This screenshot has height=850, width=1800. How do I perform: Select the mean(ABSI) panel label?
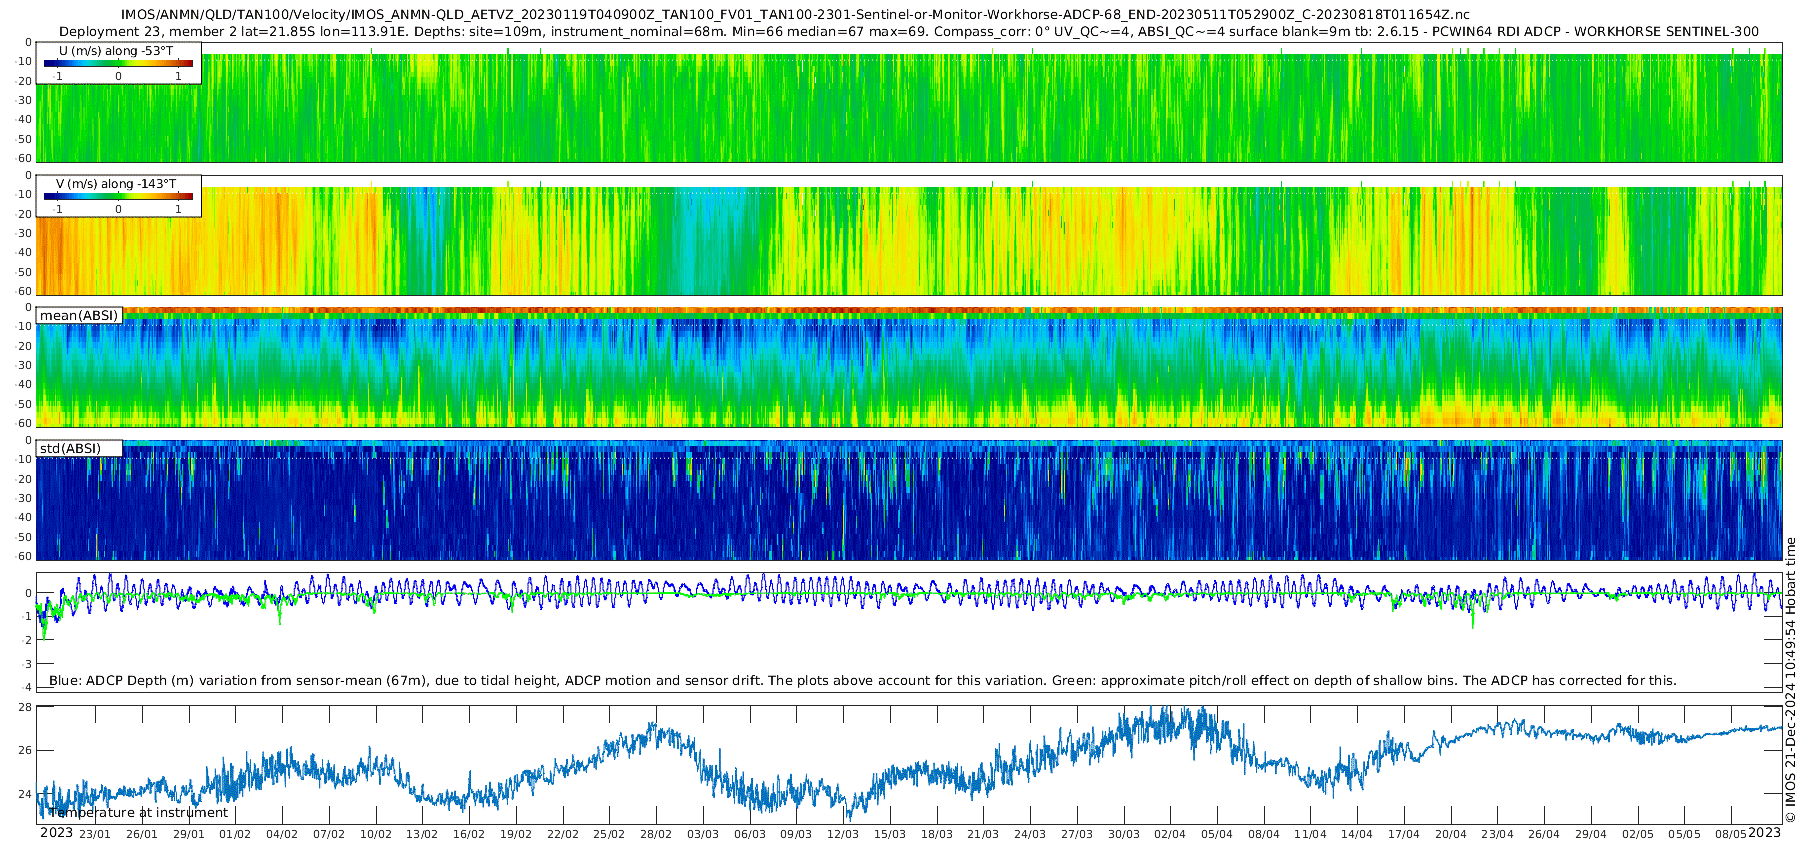79,316
